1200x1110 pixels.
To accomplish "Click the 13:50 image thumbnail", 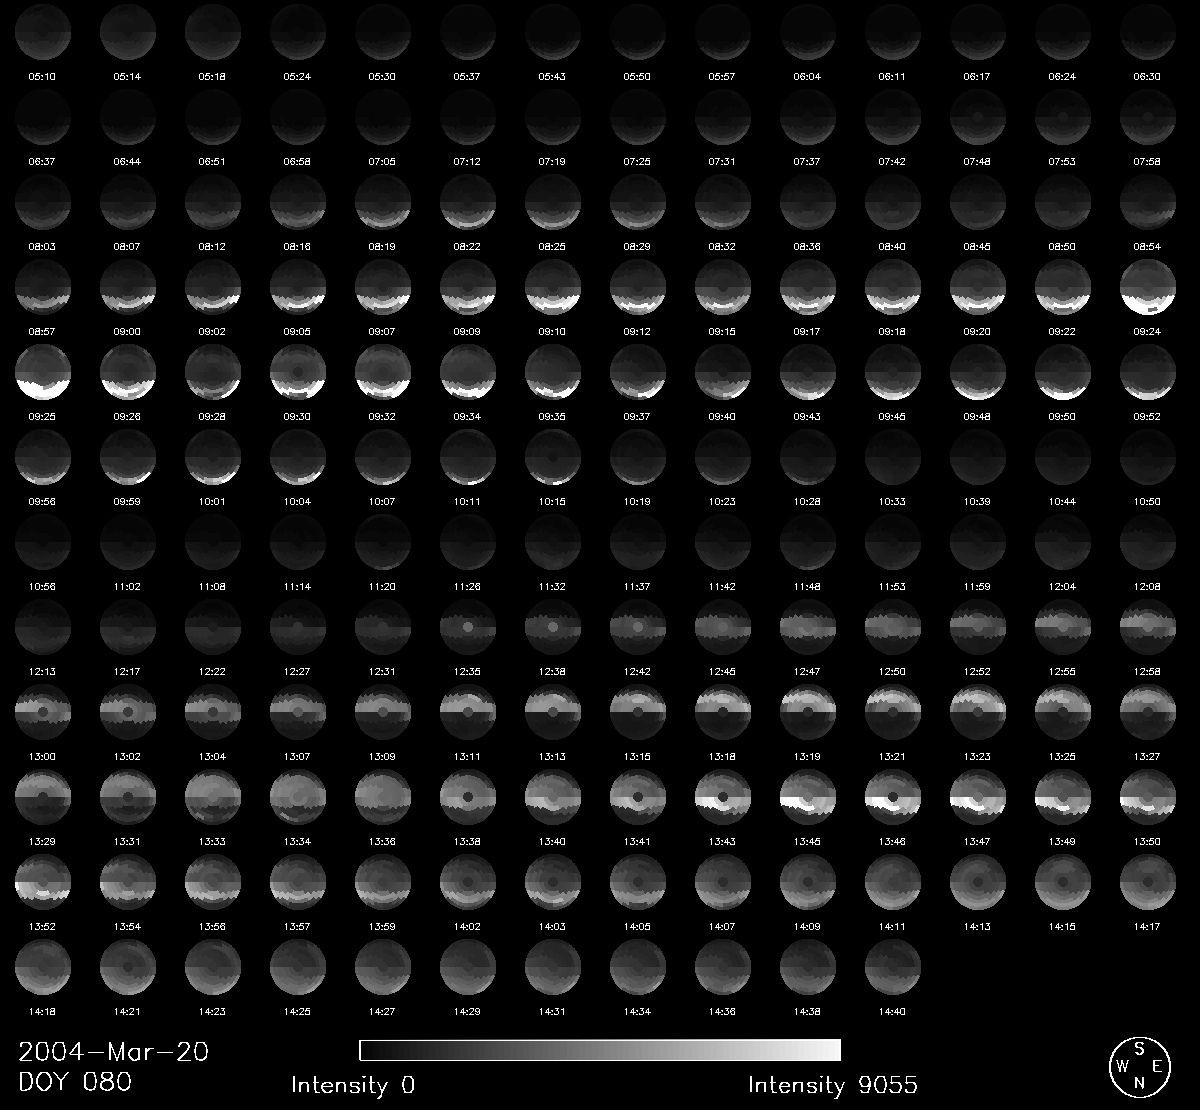I will (x=1148, y=797).
